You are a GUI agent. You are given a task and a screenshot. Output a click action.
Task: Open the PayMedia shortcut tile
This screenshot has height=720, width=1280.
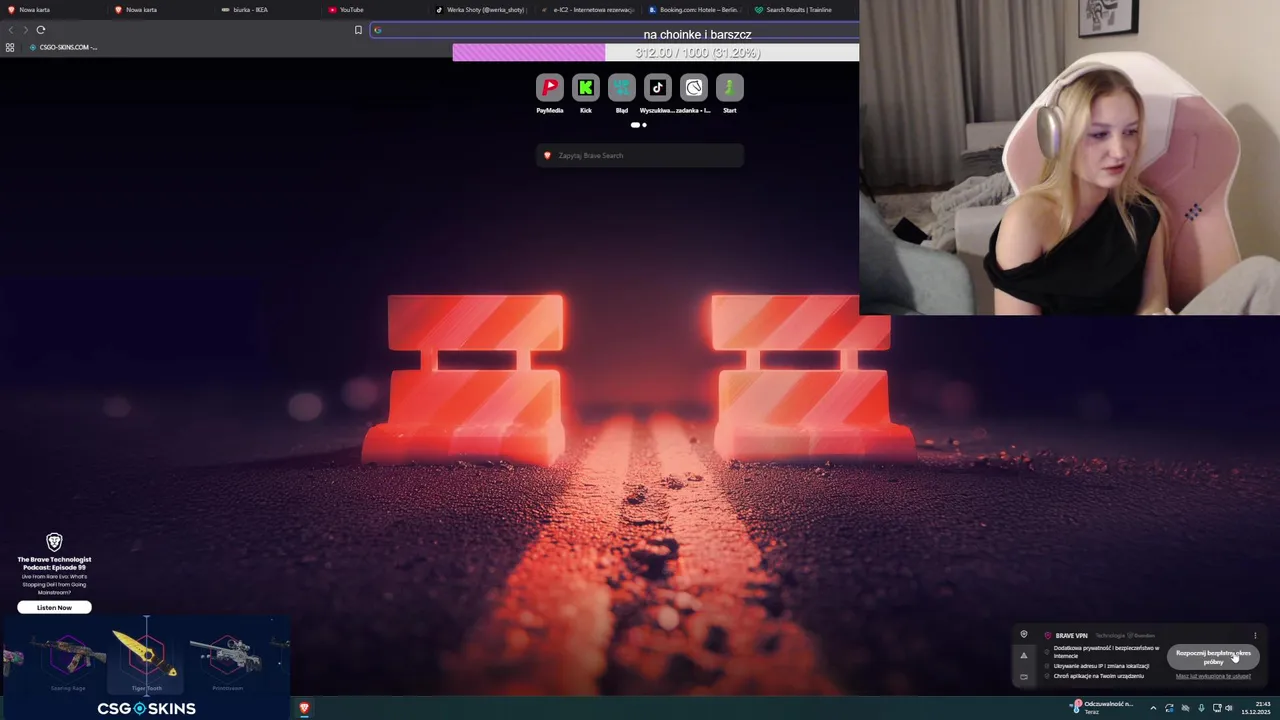tap(549, 88)
